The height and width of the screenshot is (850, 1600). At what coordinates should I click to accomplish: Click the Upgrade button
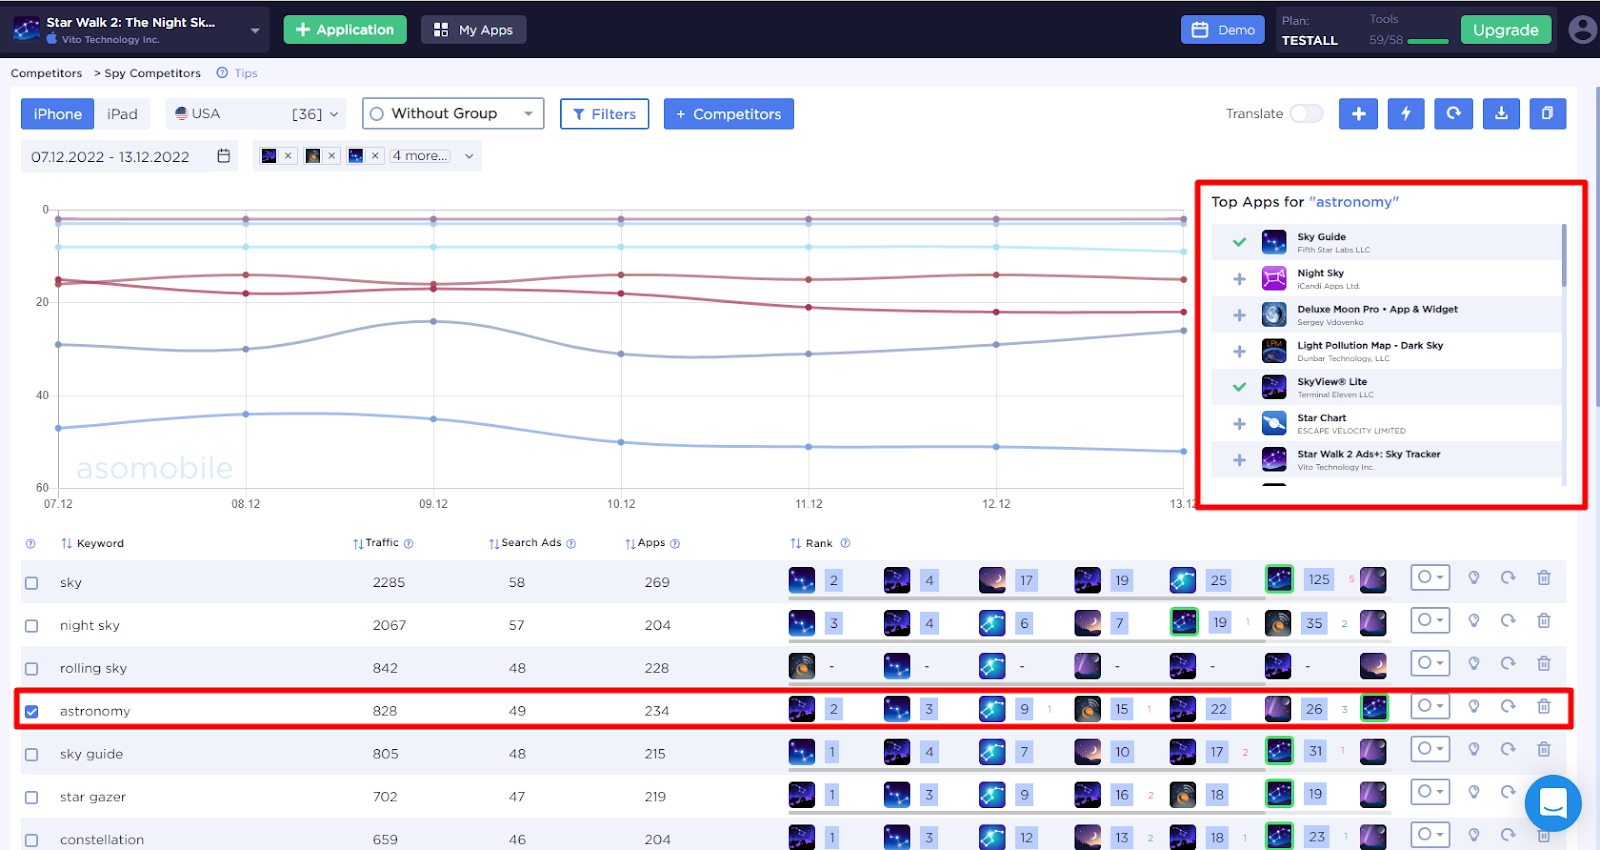click(x=1506, y=30)
